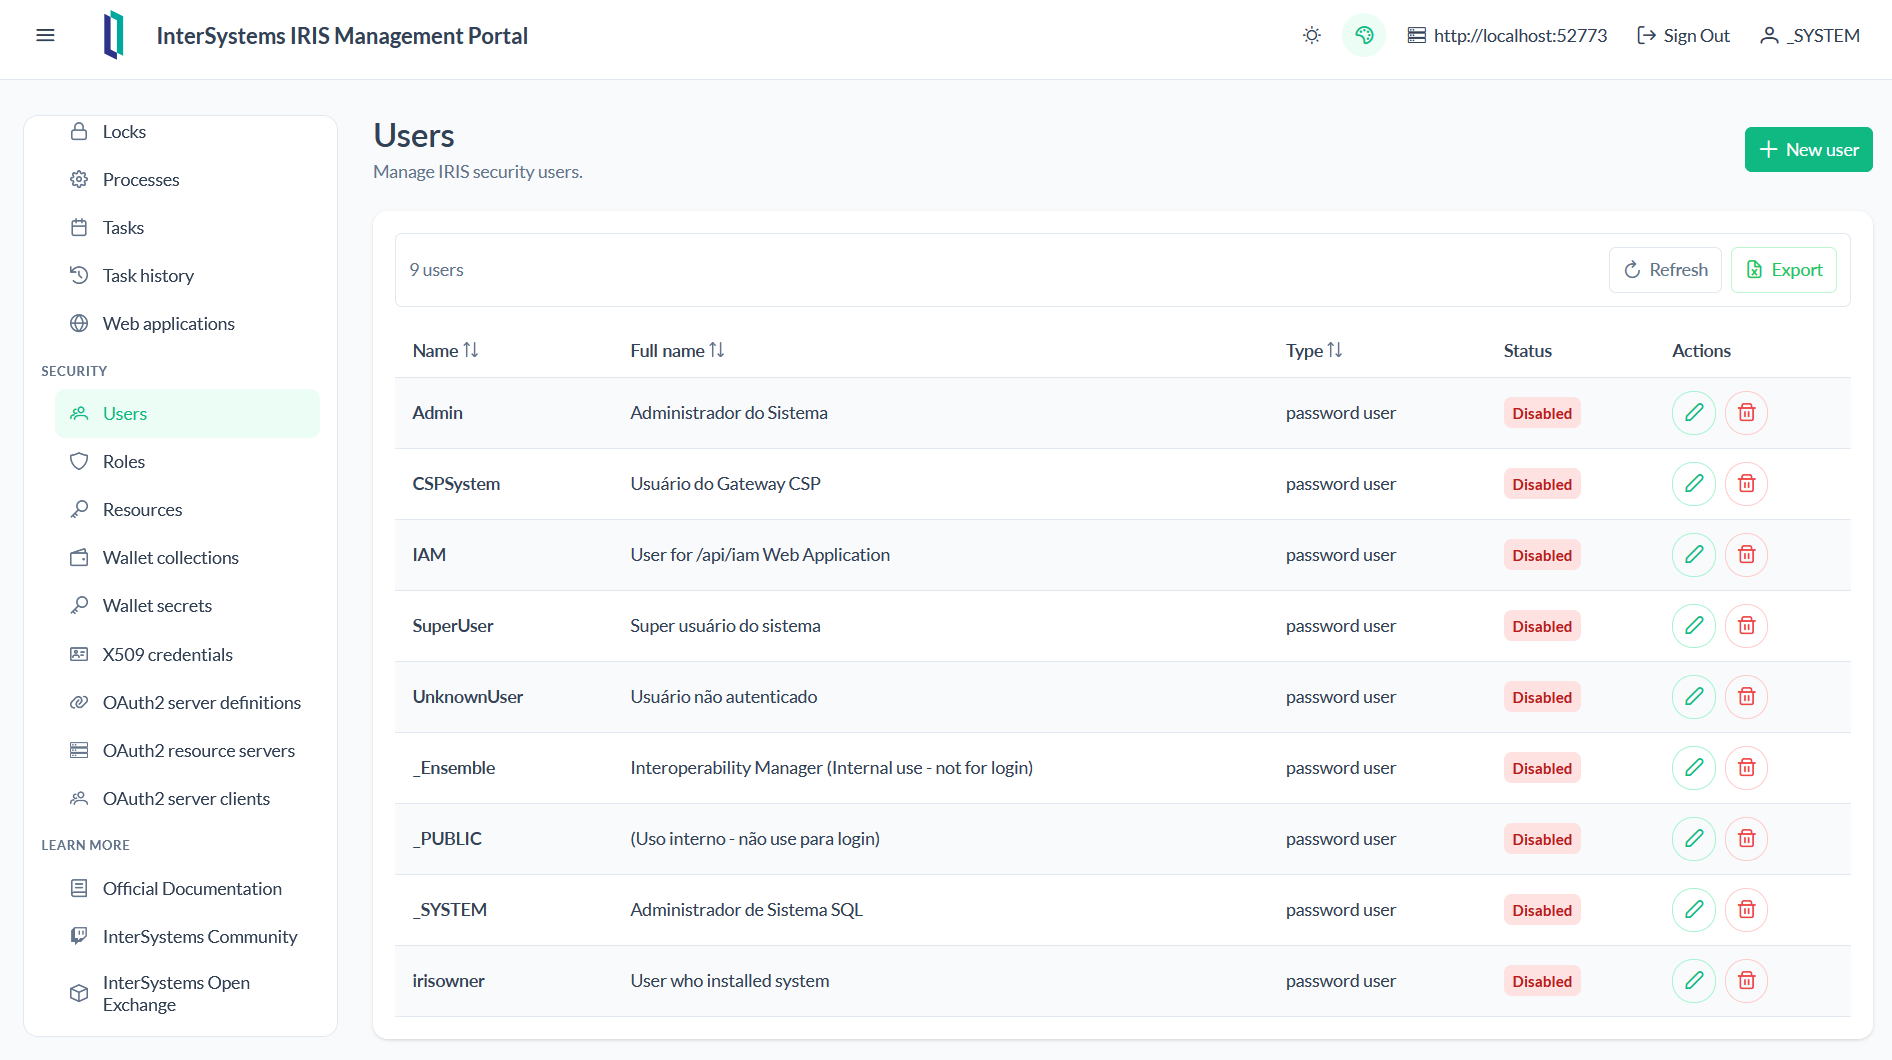This screenshot has width=1892, height=1060.
Task: Select Users in the Security section
Action: pyautogui.click(x=187, y=414)
